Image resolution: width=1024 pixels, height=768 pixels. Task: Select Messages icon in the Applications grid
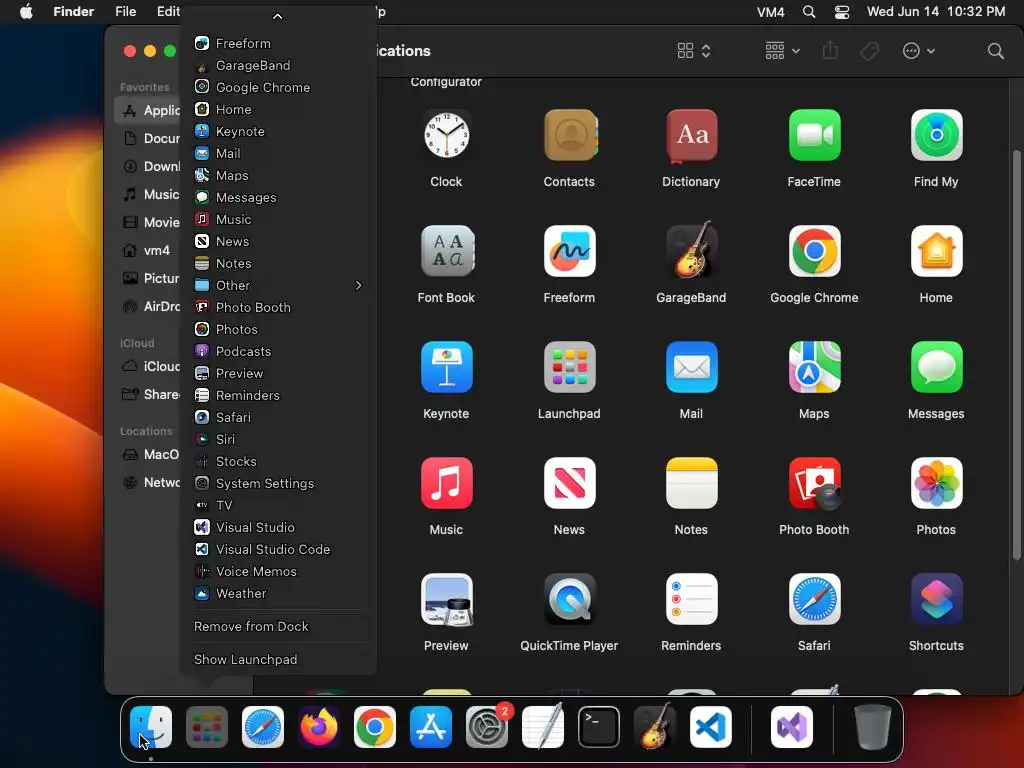(936, 367)
